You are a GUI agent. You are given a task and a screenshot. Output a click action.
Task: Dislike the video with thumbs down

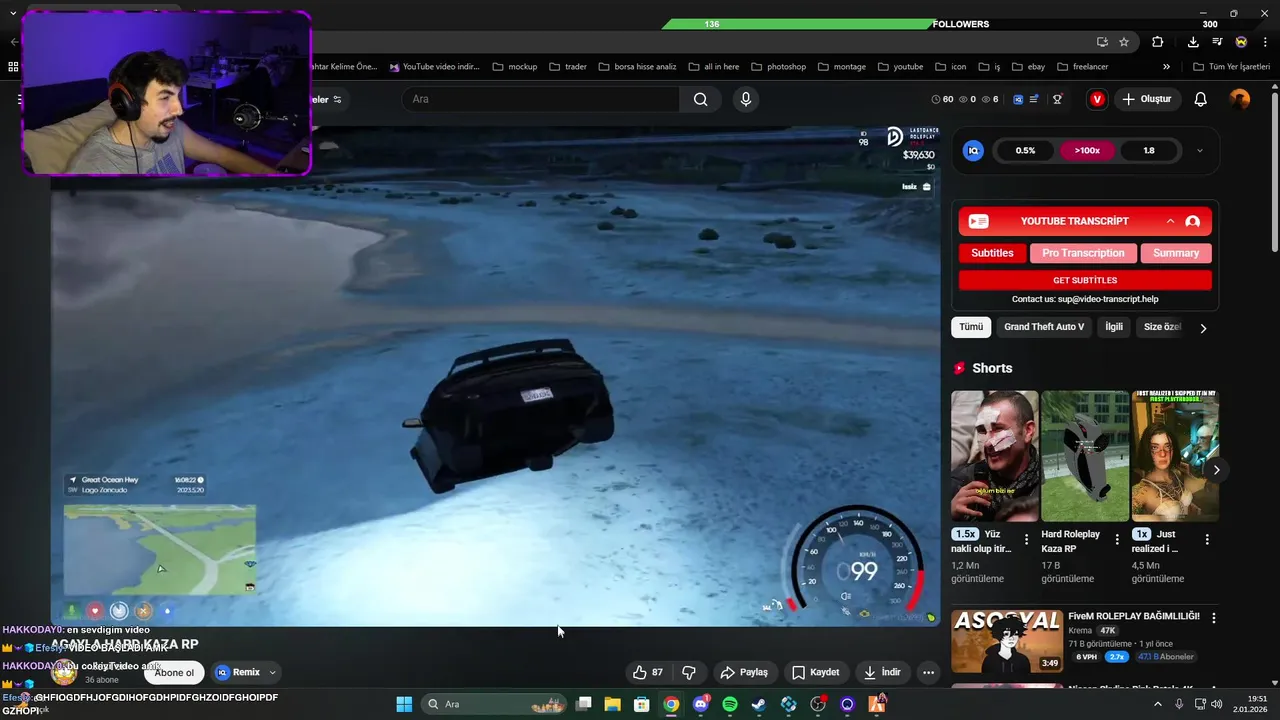689,672
